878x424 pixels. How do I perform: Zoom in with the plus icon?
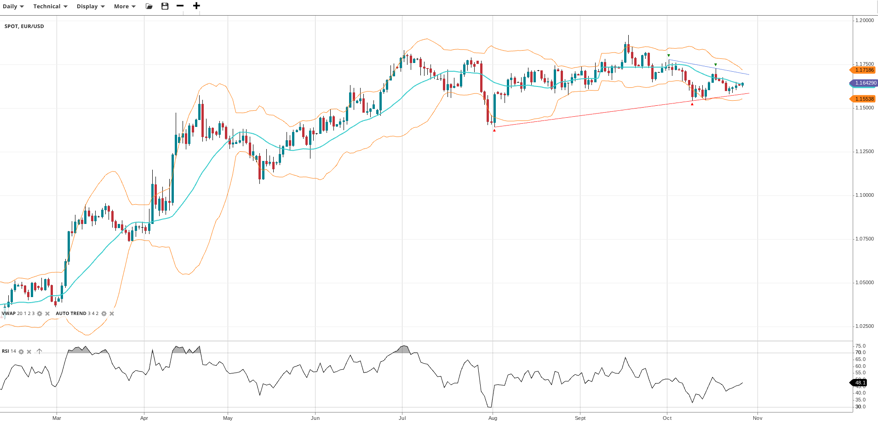(x=196, y=6)
